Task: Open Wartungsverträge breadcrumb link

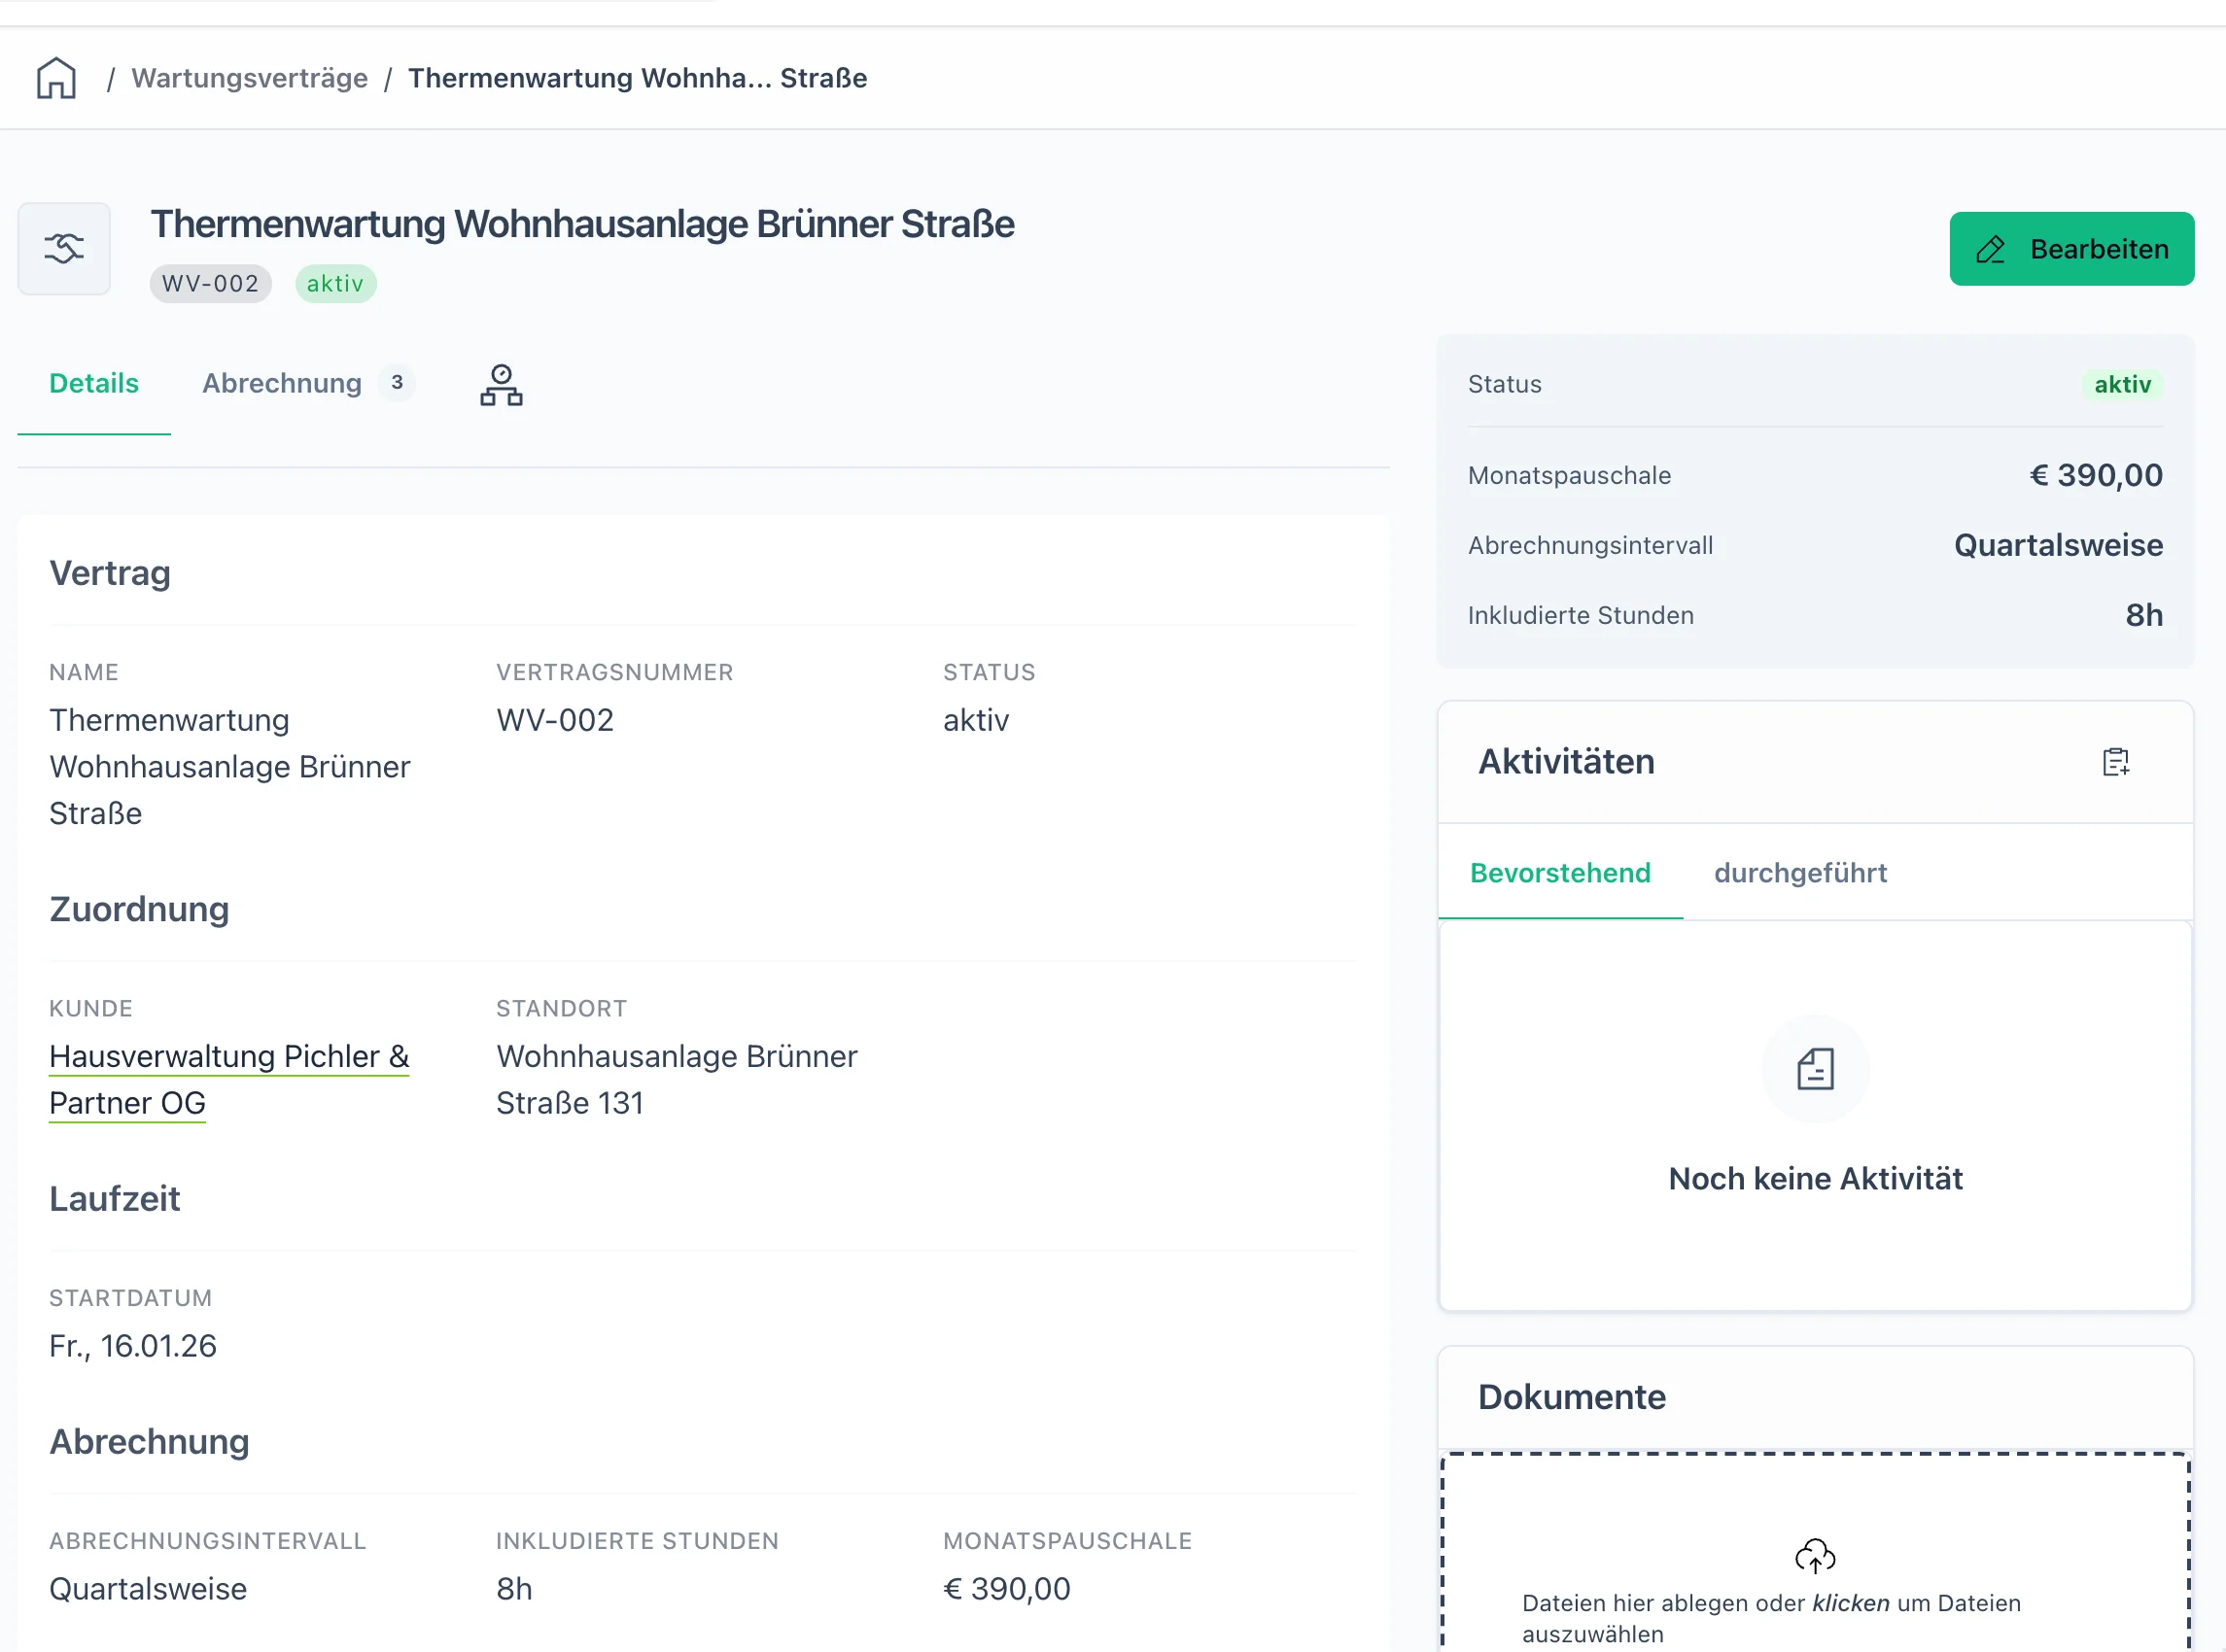Action: coord(249,78)
